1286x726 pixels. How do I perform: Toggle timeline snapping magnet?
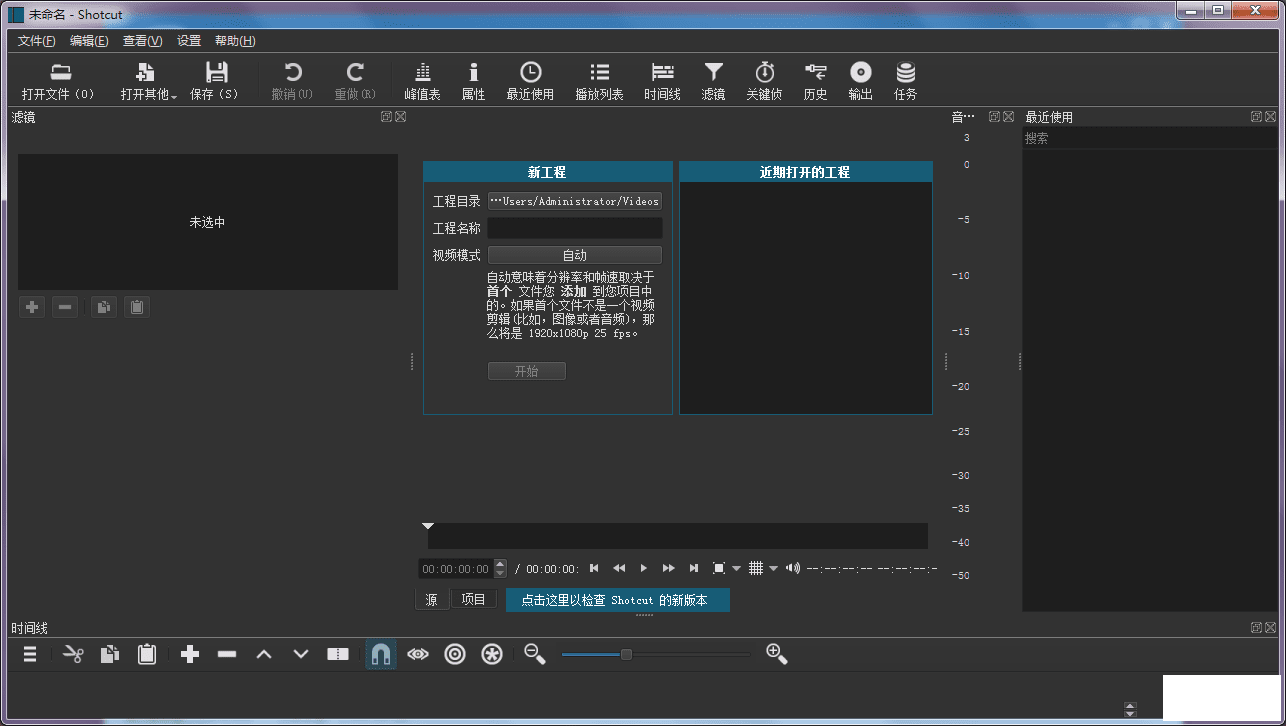click(381, 655)
